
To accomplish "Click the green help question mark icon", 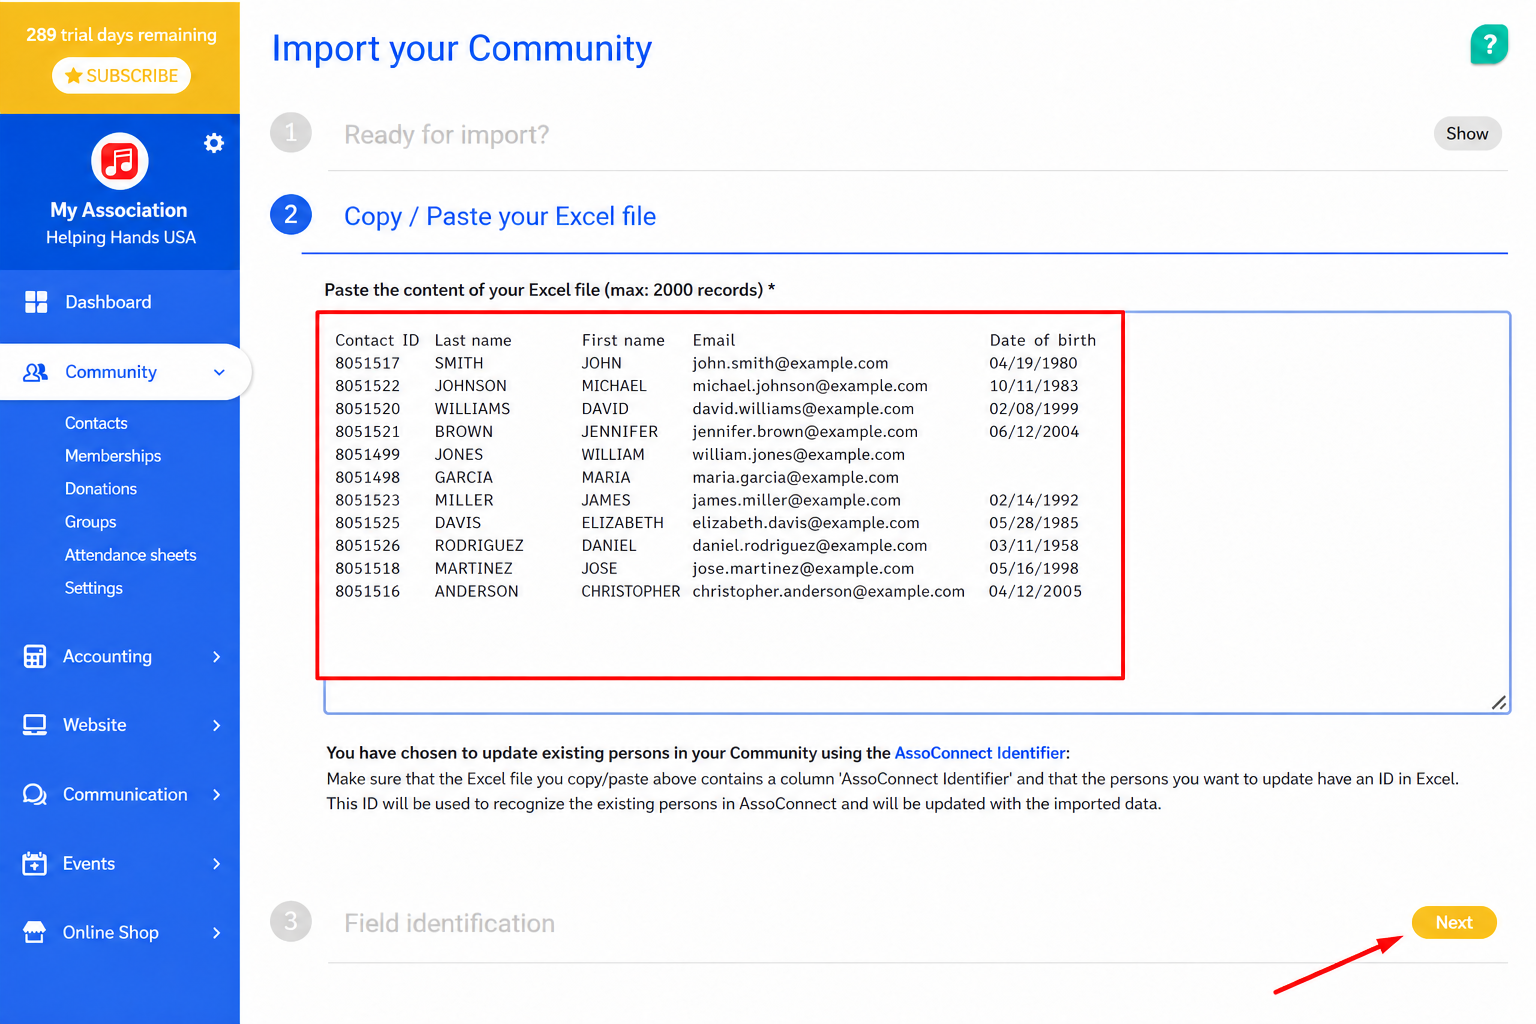I will 1489,44.
